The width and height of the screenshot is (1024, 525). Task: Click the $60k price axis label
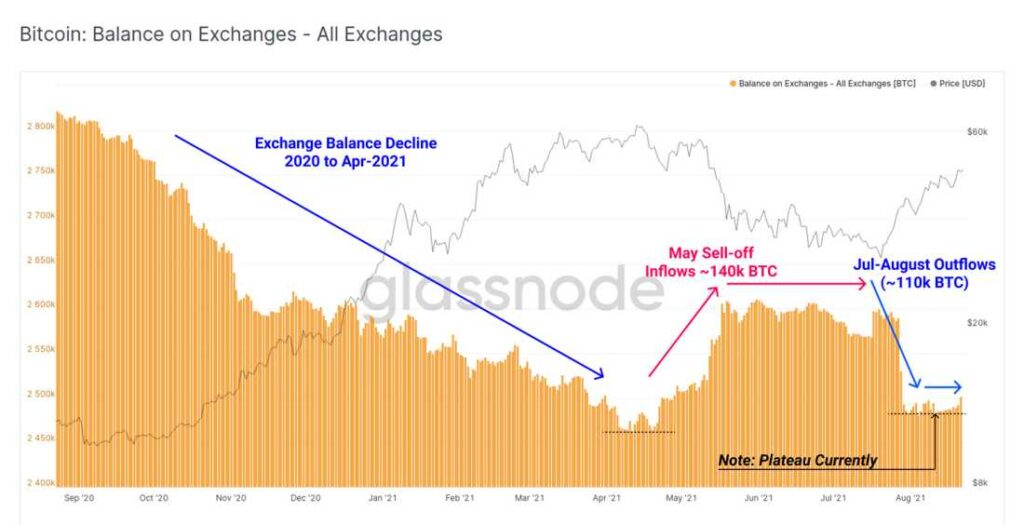[x=975, y=132]
